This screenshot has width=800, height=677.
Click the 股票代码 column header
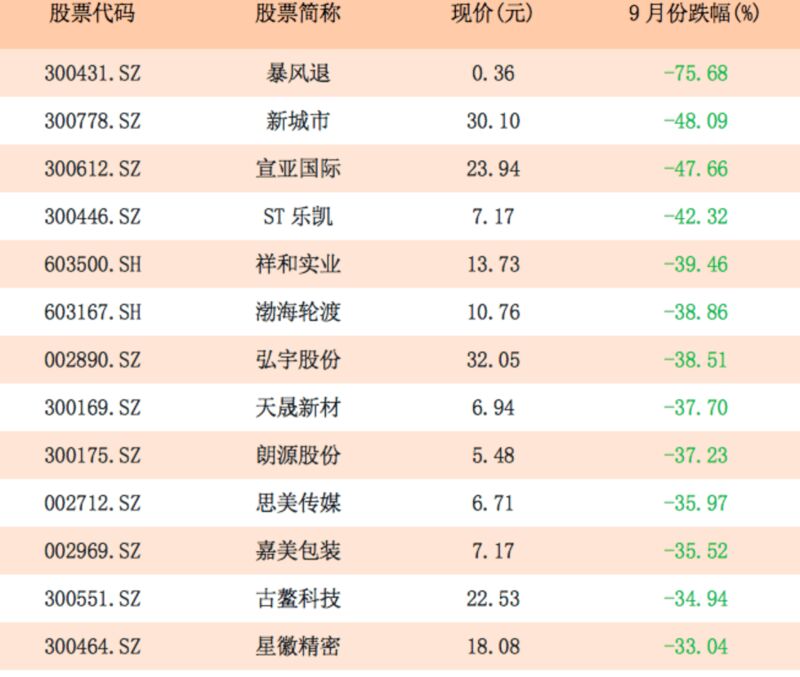coord(92,13)
